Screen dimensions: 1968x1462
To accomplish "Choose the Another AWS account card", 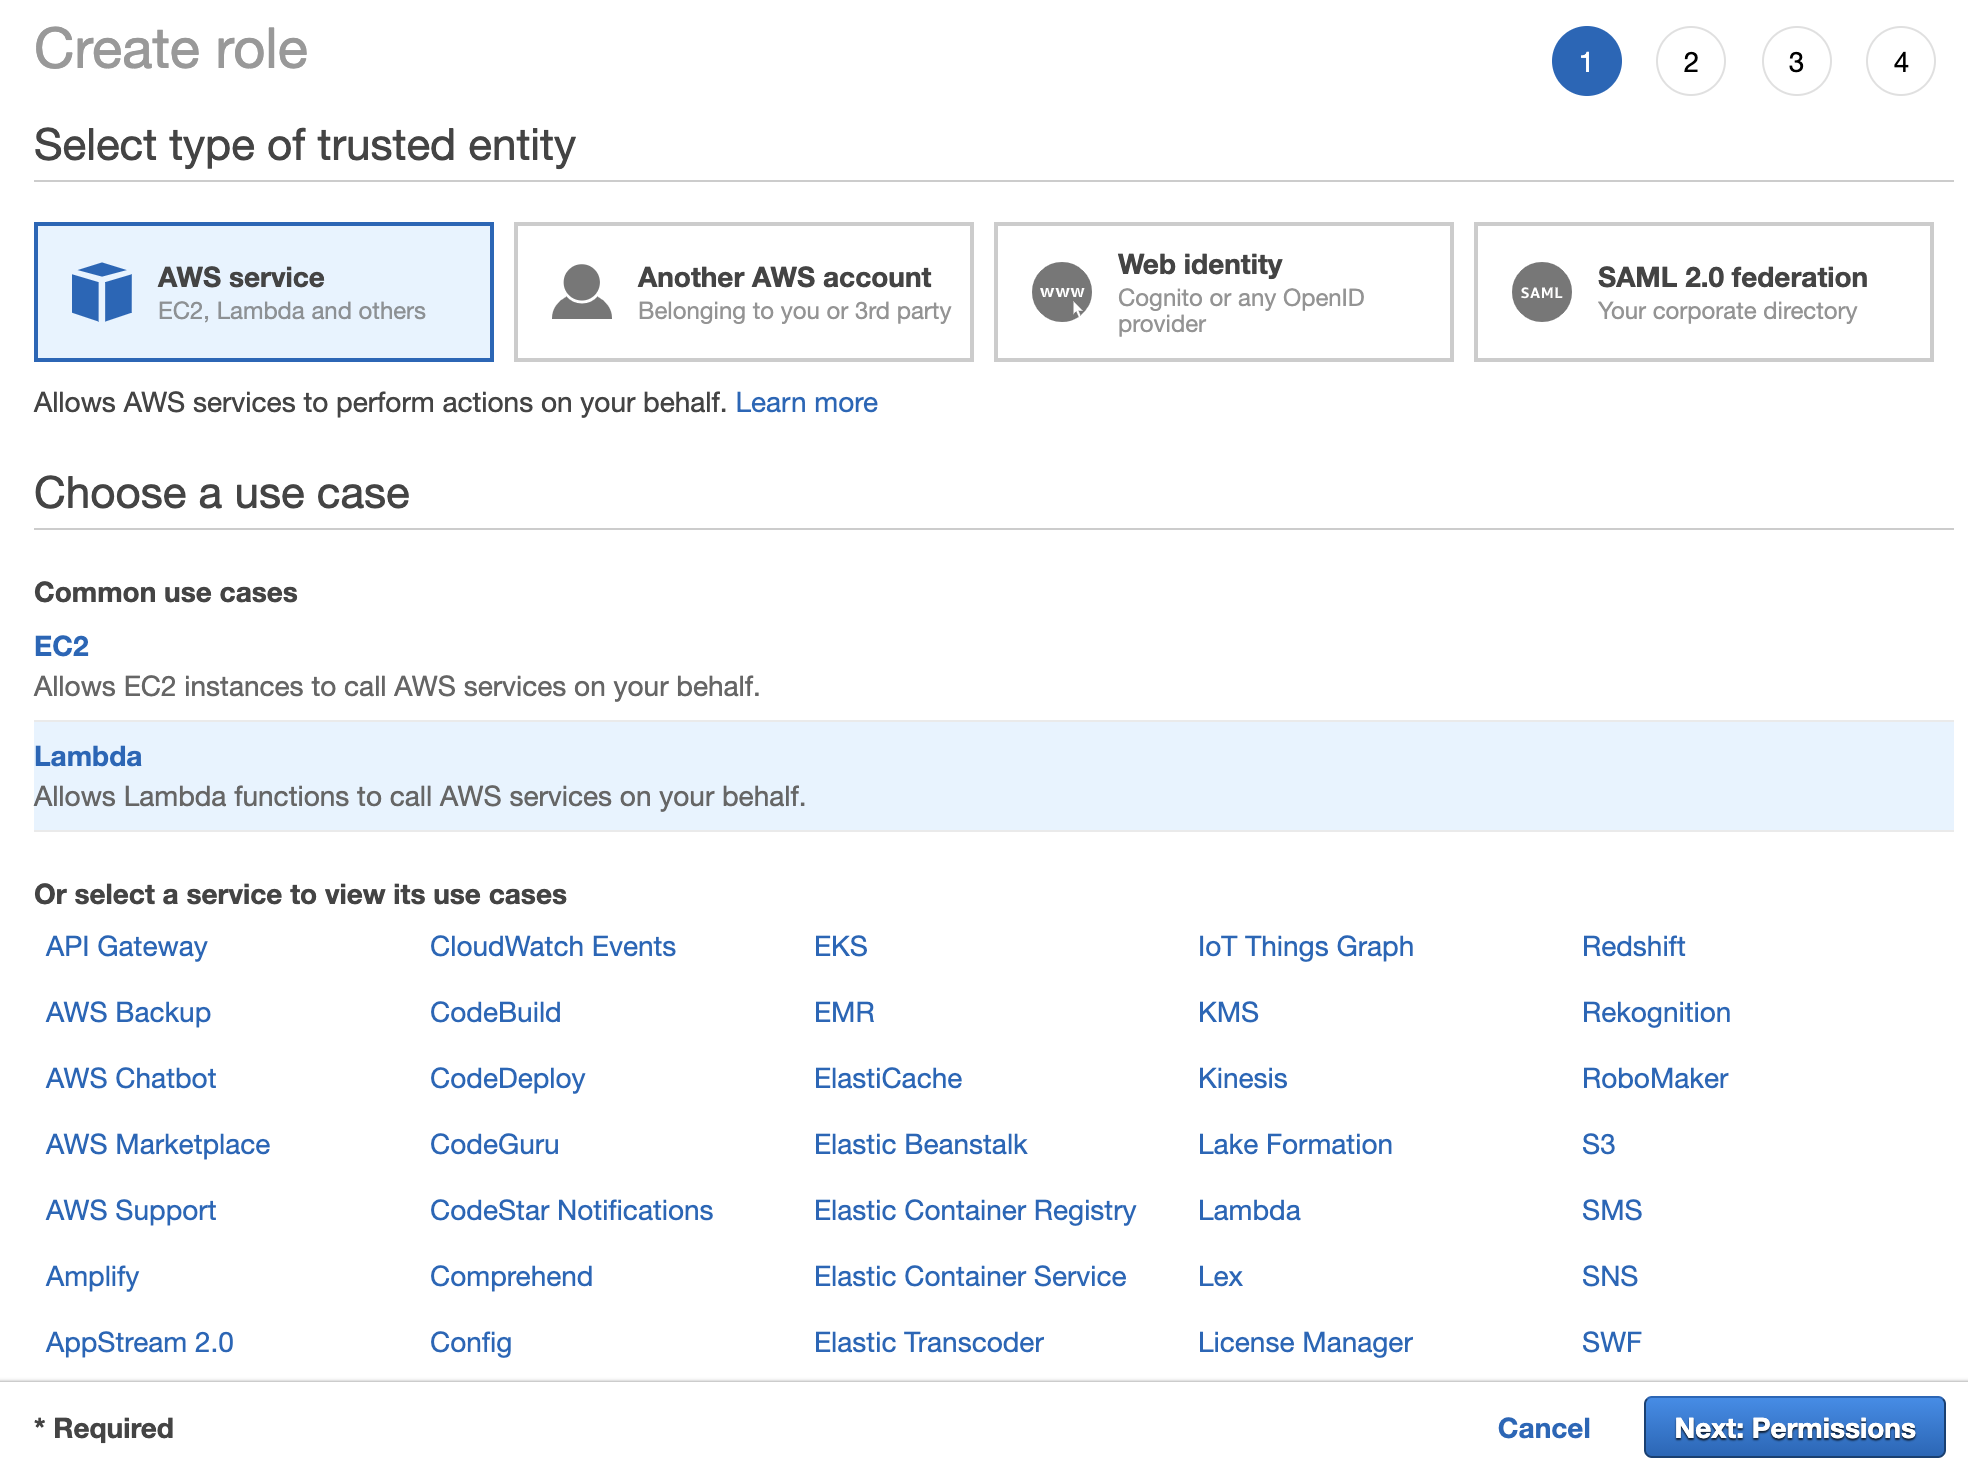I will click(743, 292).
